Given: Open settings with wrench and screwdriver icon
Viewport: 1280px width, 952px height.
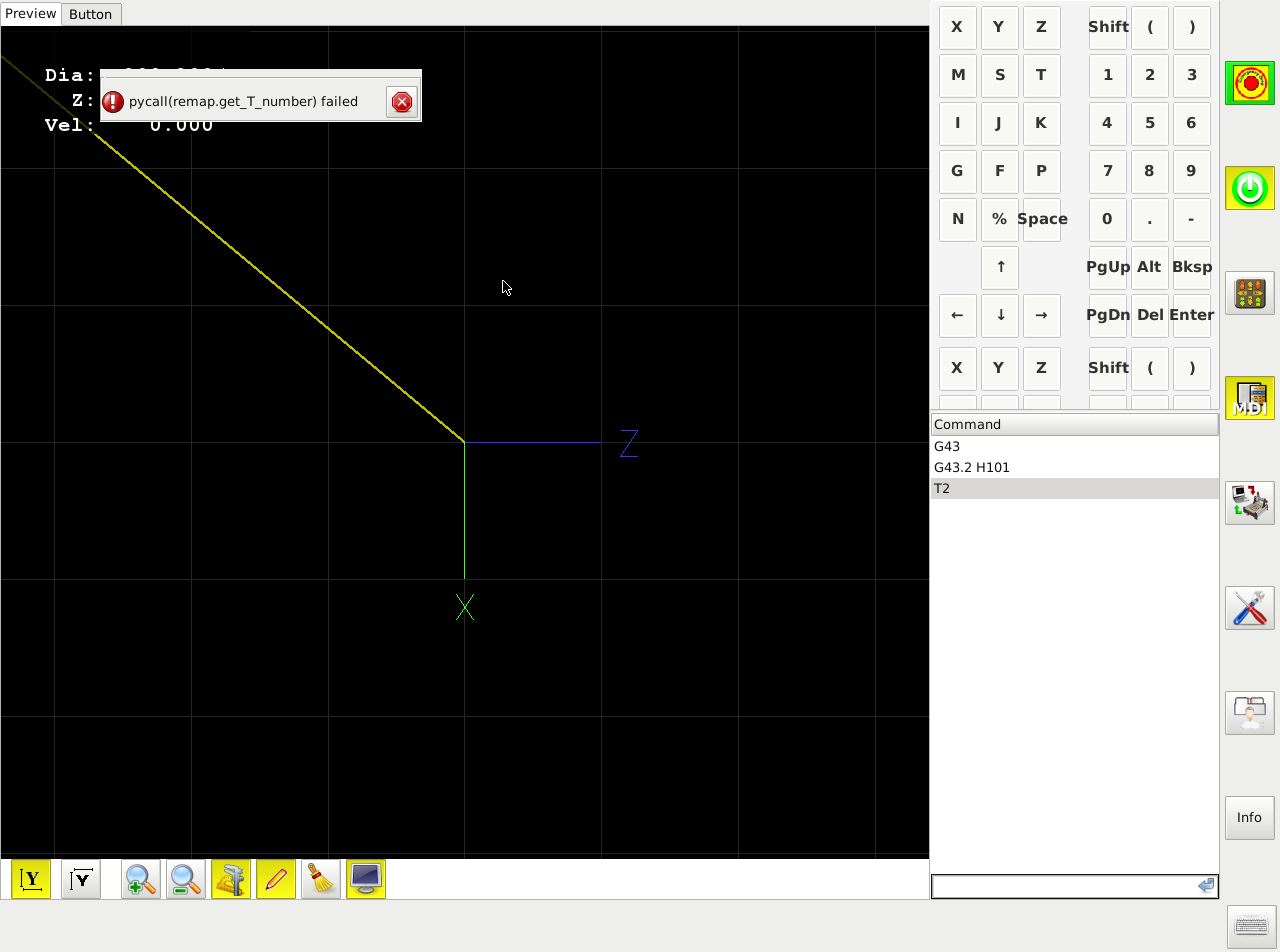Looking at the screenshot, I should coord(1249,608).
